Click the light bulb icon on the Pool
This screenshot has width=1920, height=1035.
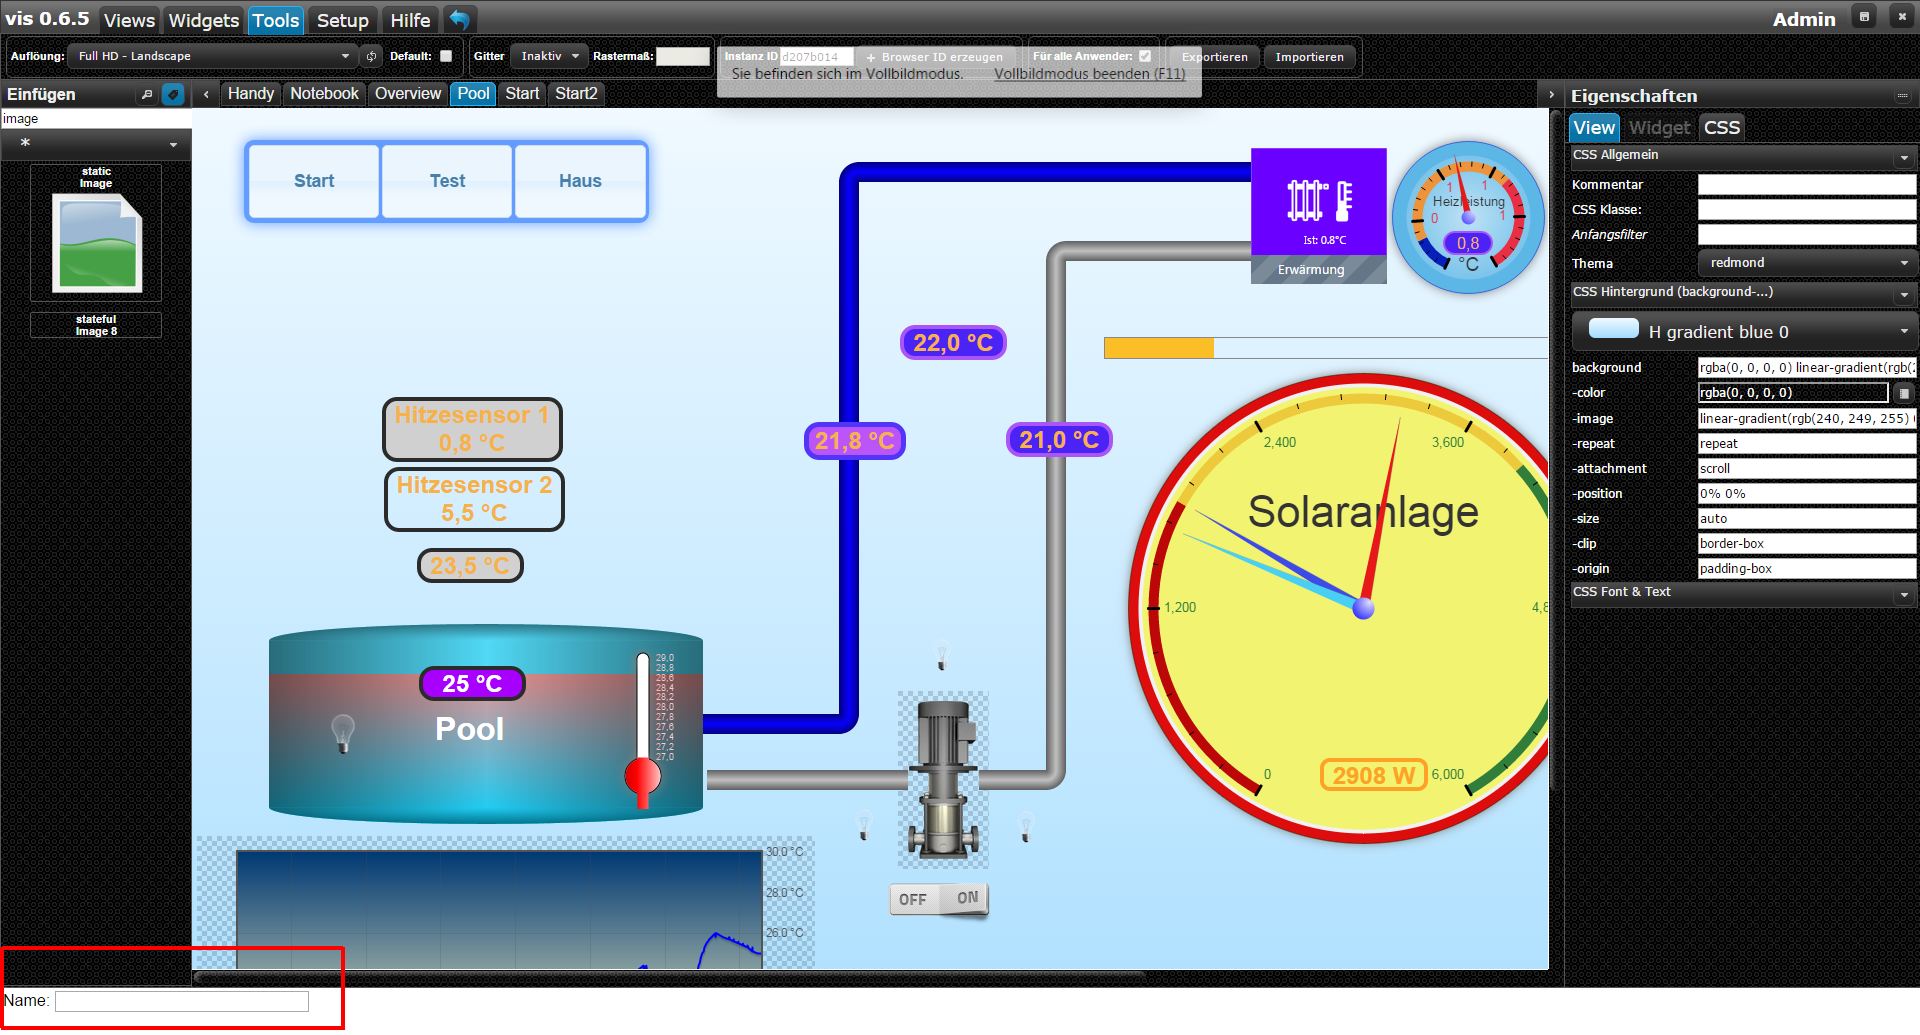pos(343,733)
